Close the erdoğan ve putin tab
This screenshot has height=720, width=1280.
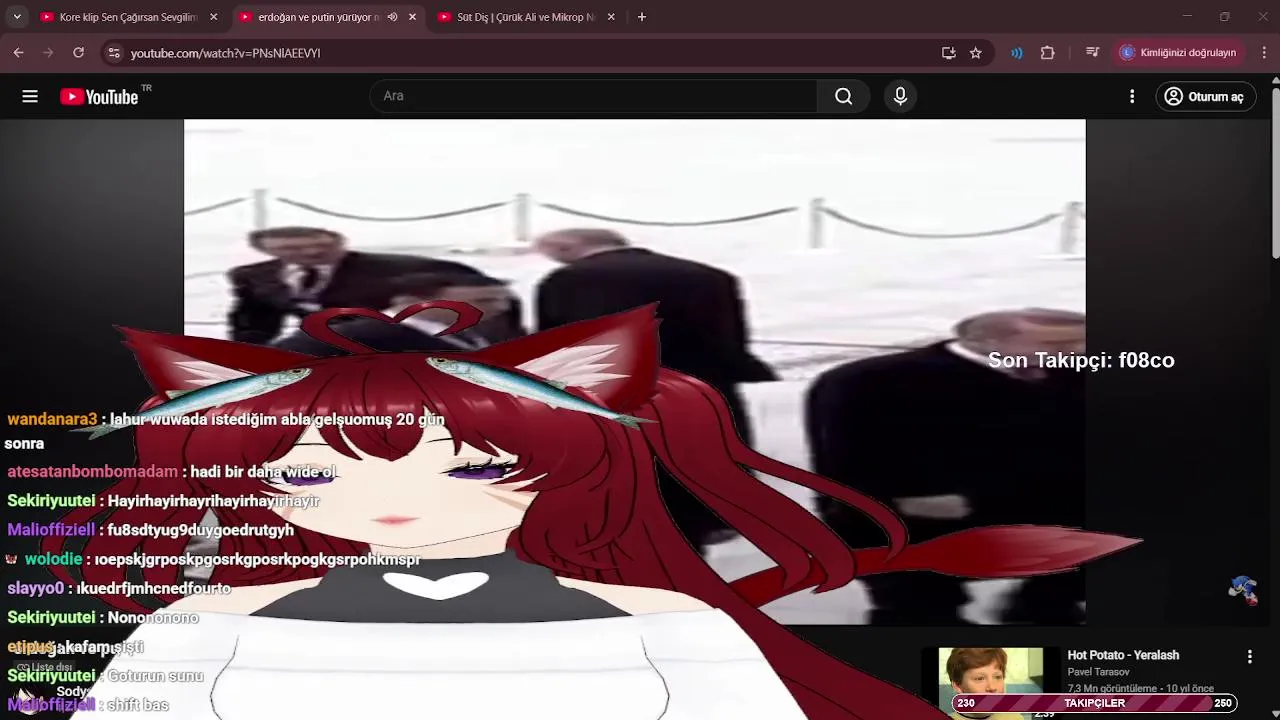412,17
